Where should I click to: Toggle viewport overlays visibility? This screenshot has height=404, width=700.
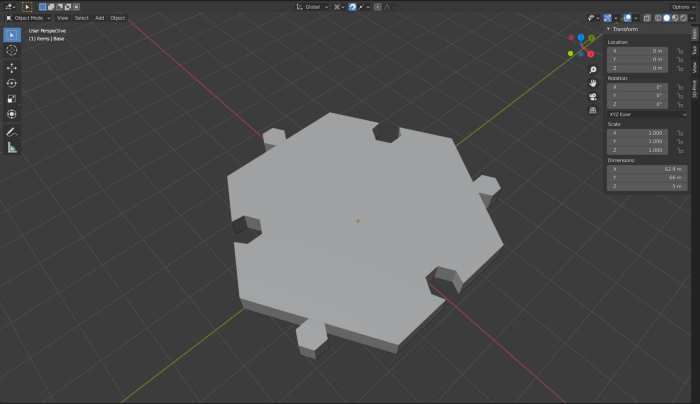[627, 18]
